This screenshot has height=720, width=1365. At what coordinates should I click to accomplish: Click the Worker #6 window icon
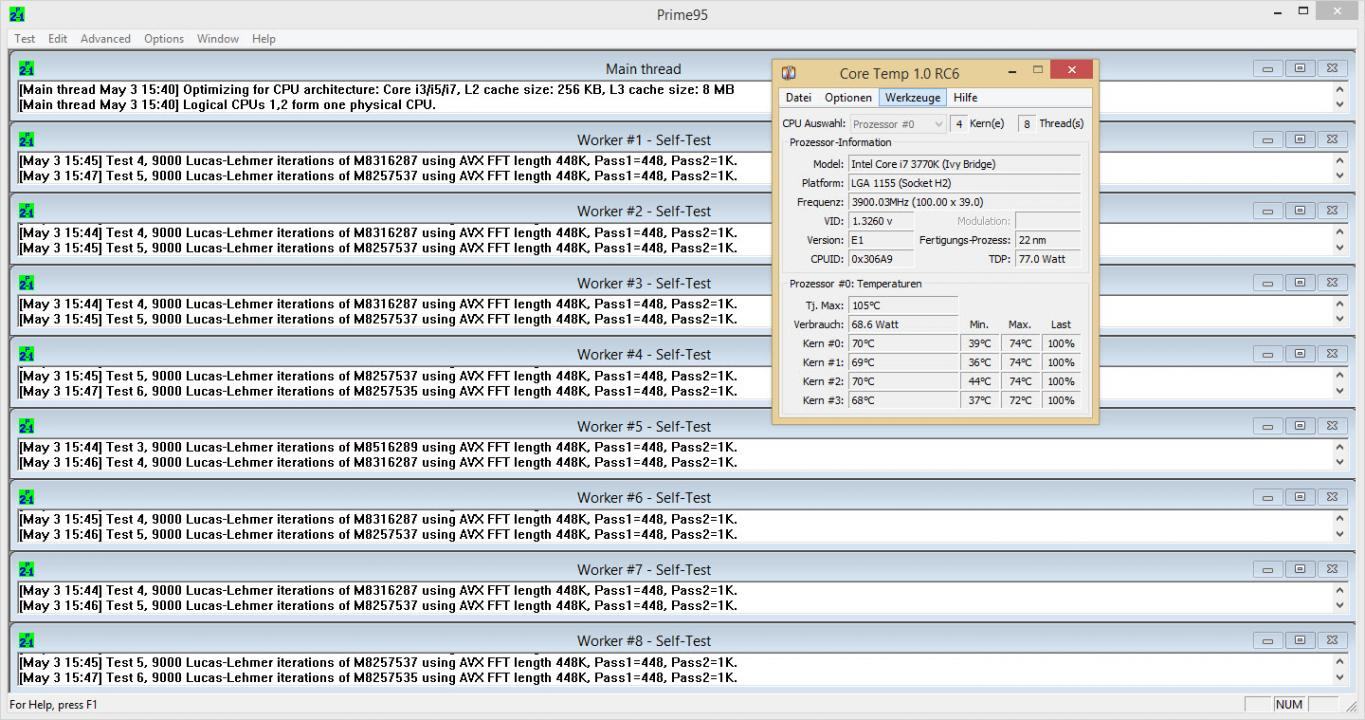(26, 497)
